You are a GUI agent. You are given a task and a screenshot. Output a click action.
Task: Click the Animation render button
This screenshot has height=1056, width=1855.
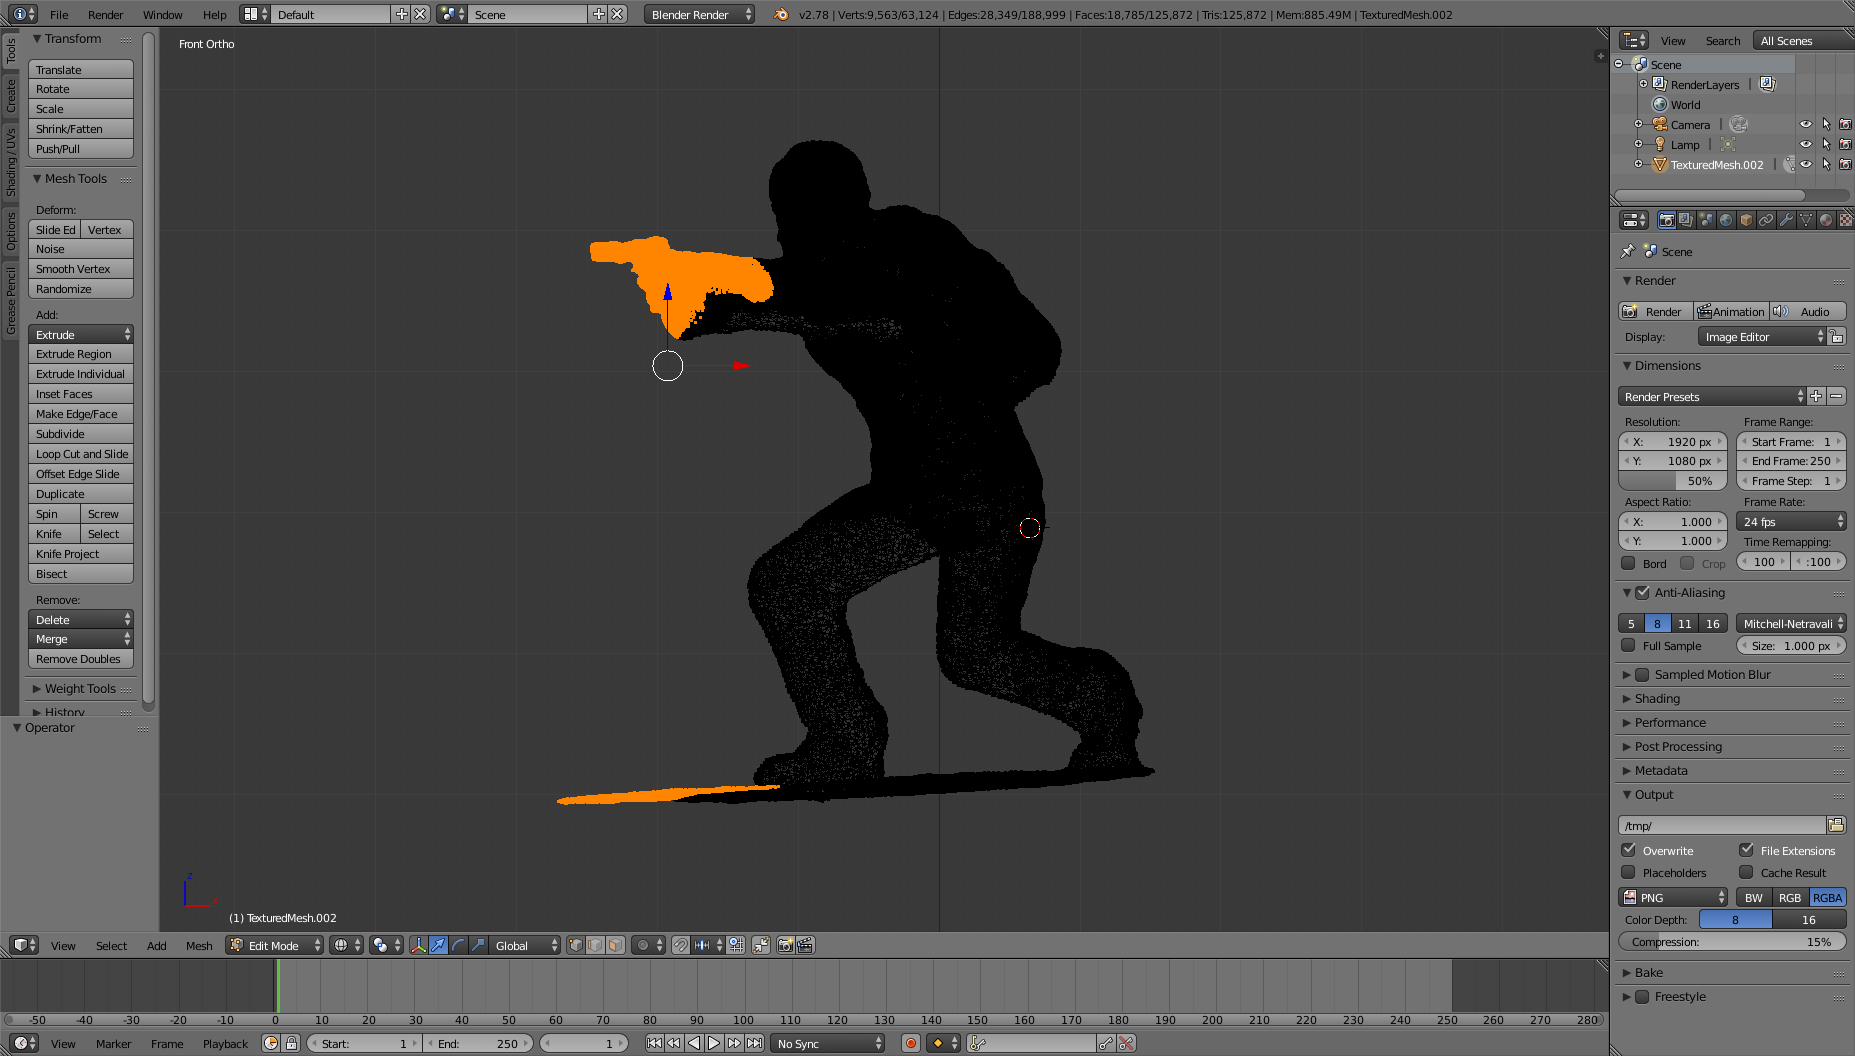pyautogui.click(x=1731, y=311)
